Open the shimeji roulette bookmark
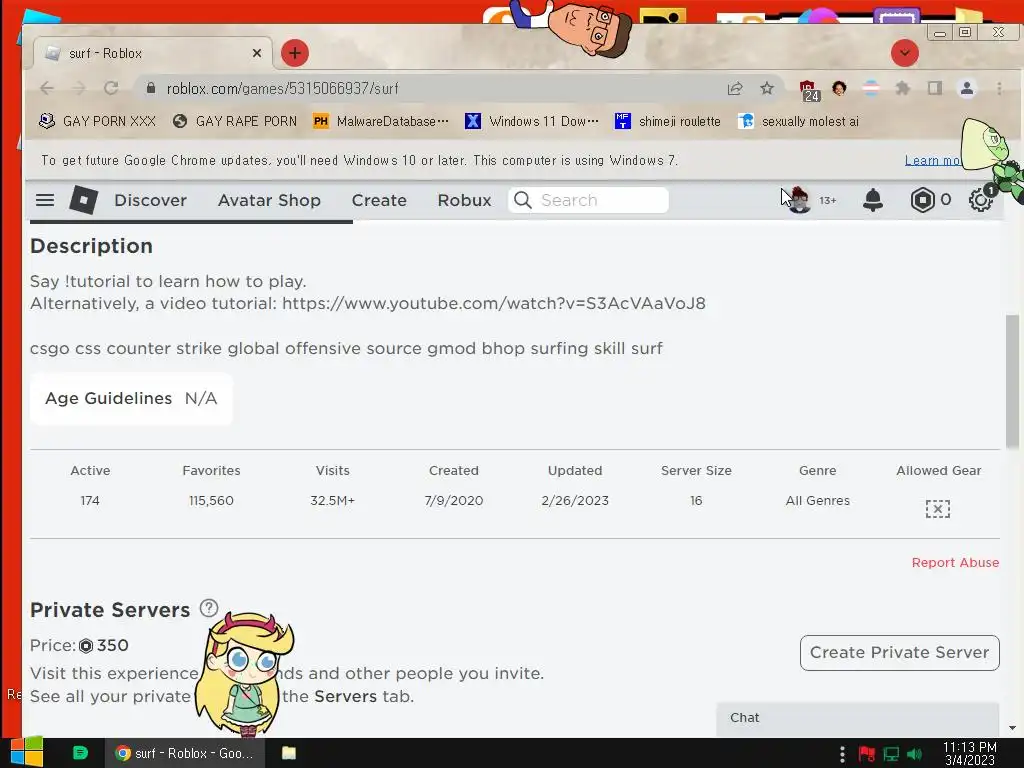This screenshot has height=768, width=1024. (667, 121)
